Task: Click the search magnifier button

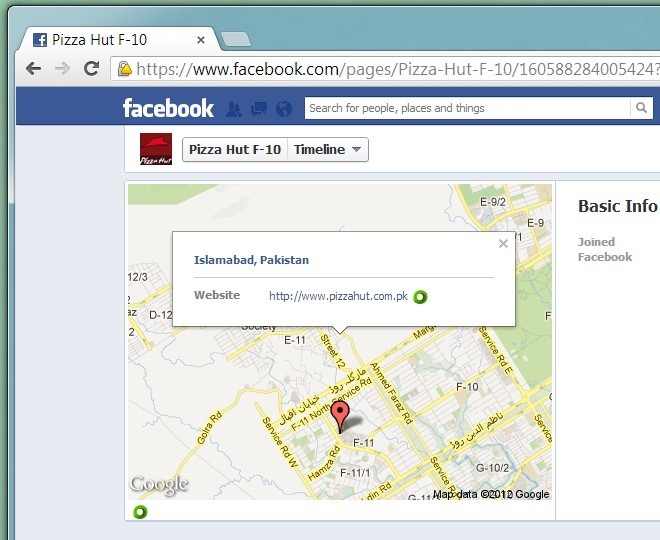Action: coord(641,108)
